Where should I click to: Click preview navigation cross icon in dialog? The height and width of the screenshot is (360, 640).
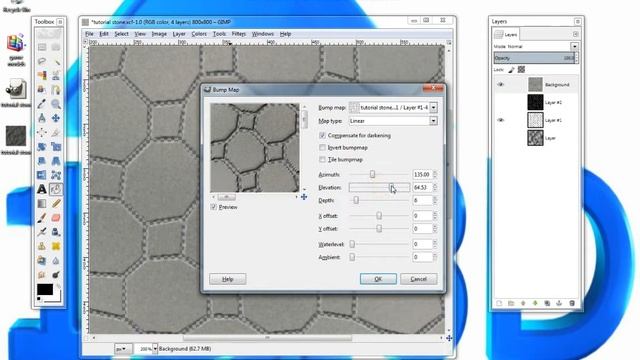[x=304, y=197]
